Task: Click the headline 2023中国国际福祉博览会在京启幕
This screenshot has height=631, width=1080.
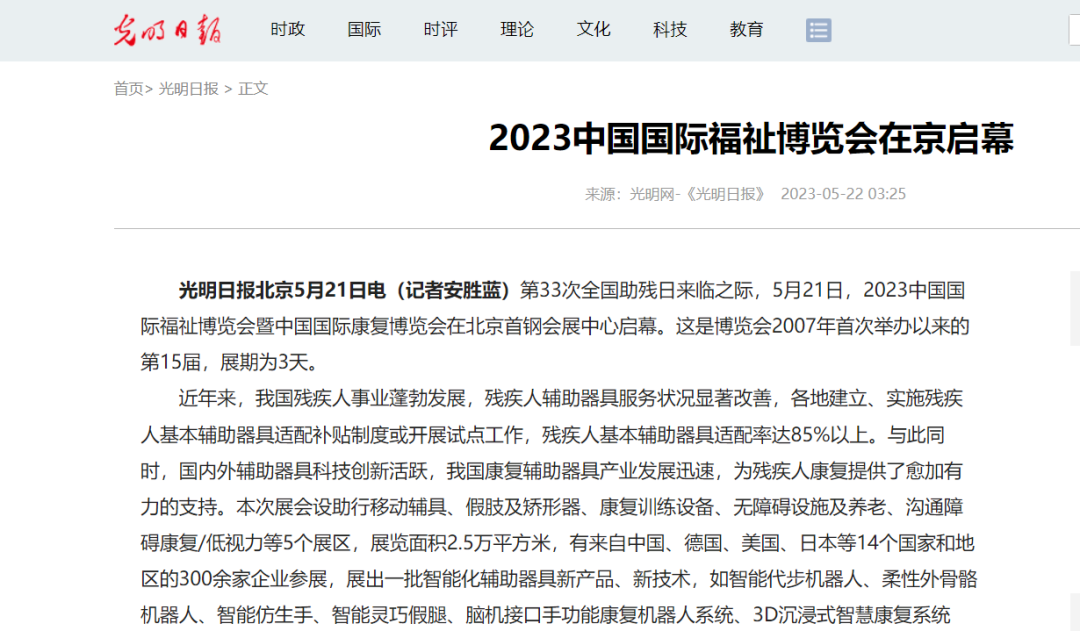Action: coord(751,139)
